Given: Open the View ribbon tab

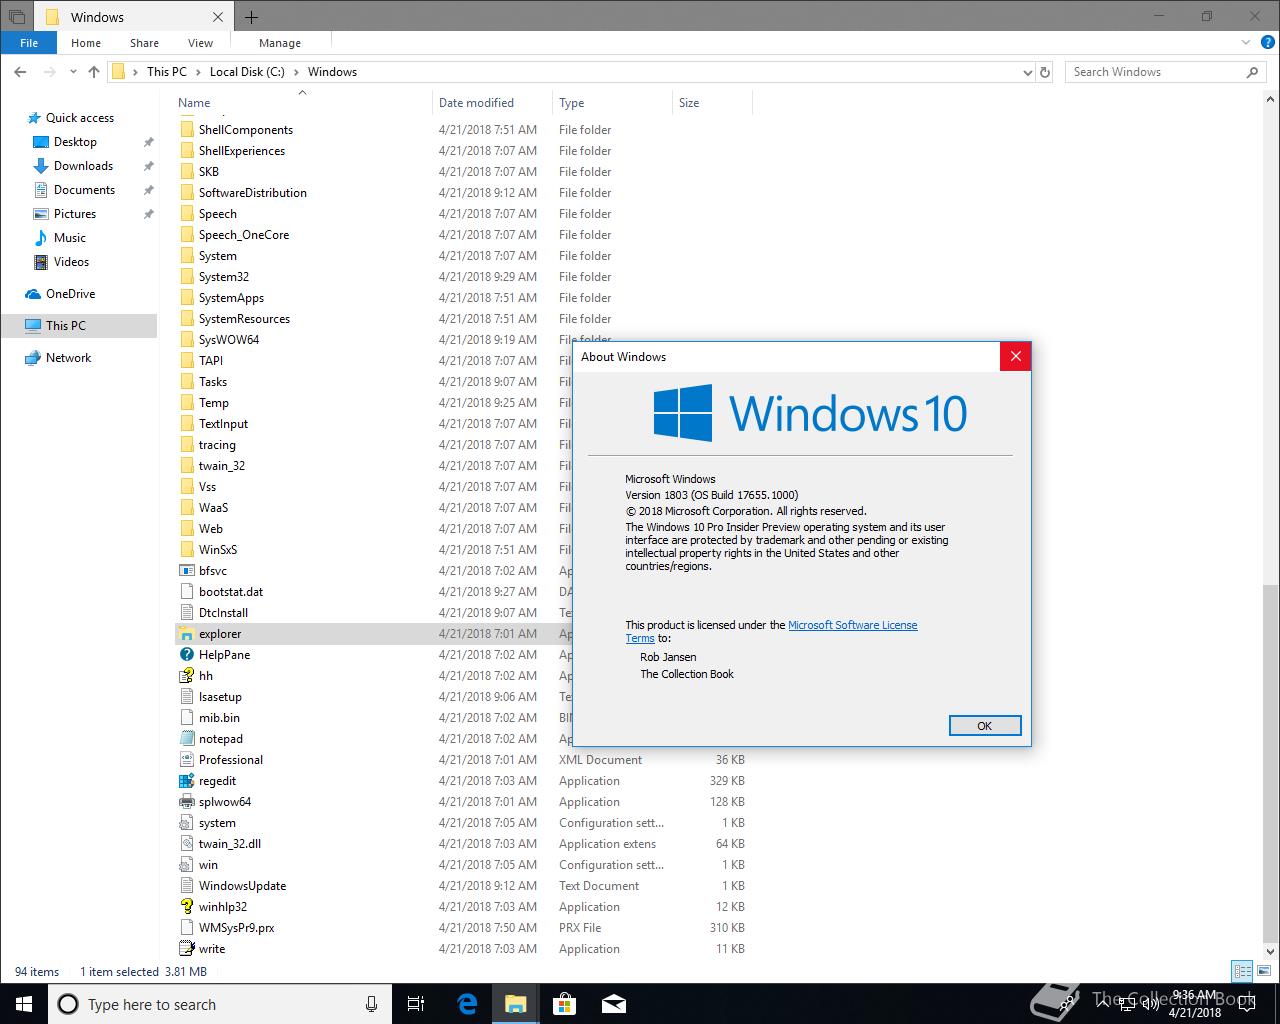Looking at the screenshot, I should (x=200, y=43).
